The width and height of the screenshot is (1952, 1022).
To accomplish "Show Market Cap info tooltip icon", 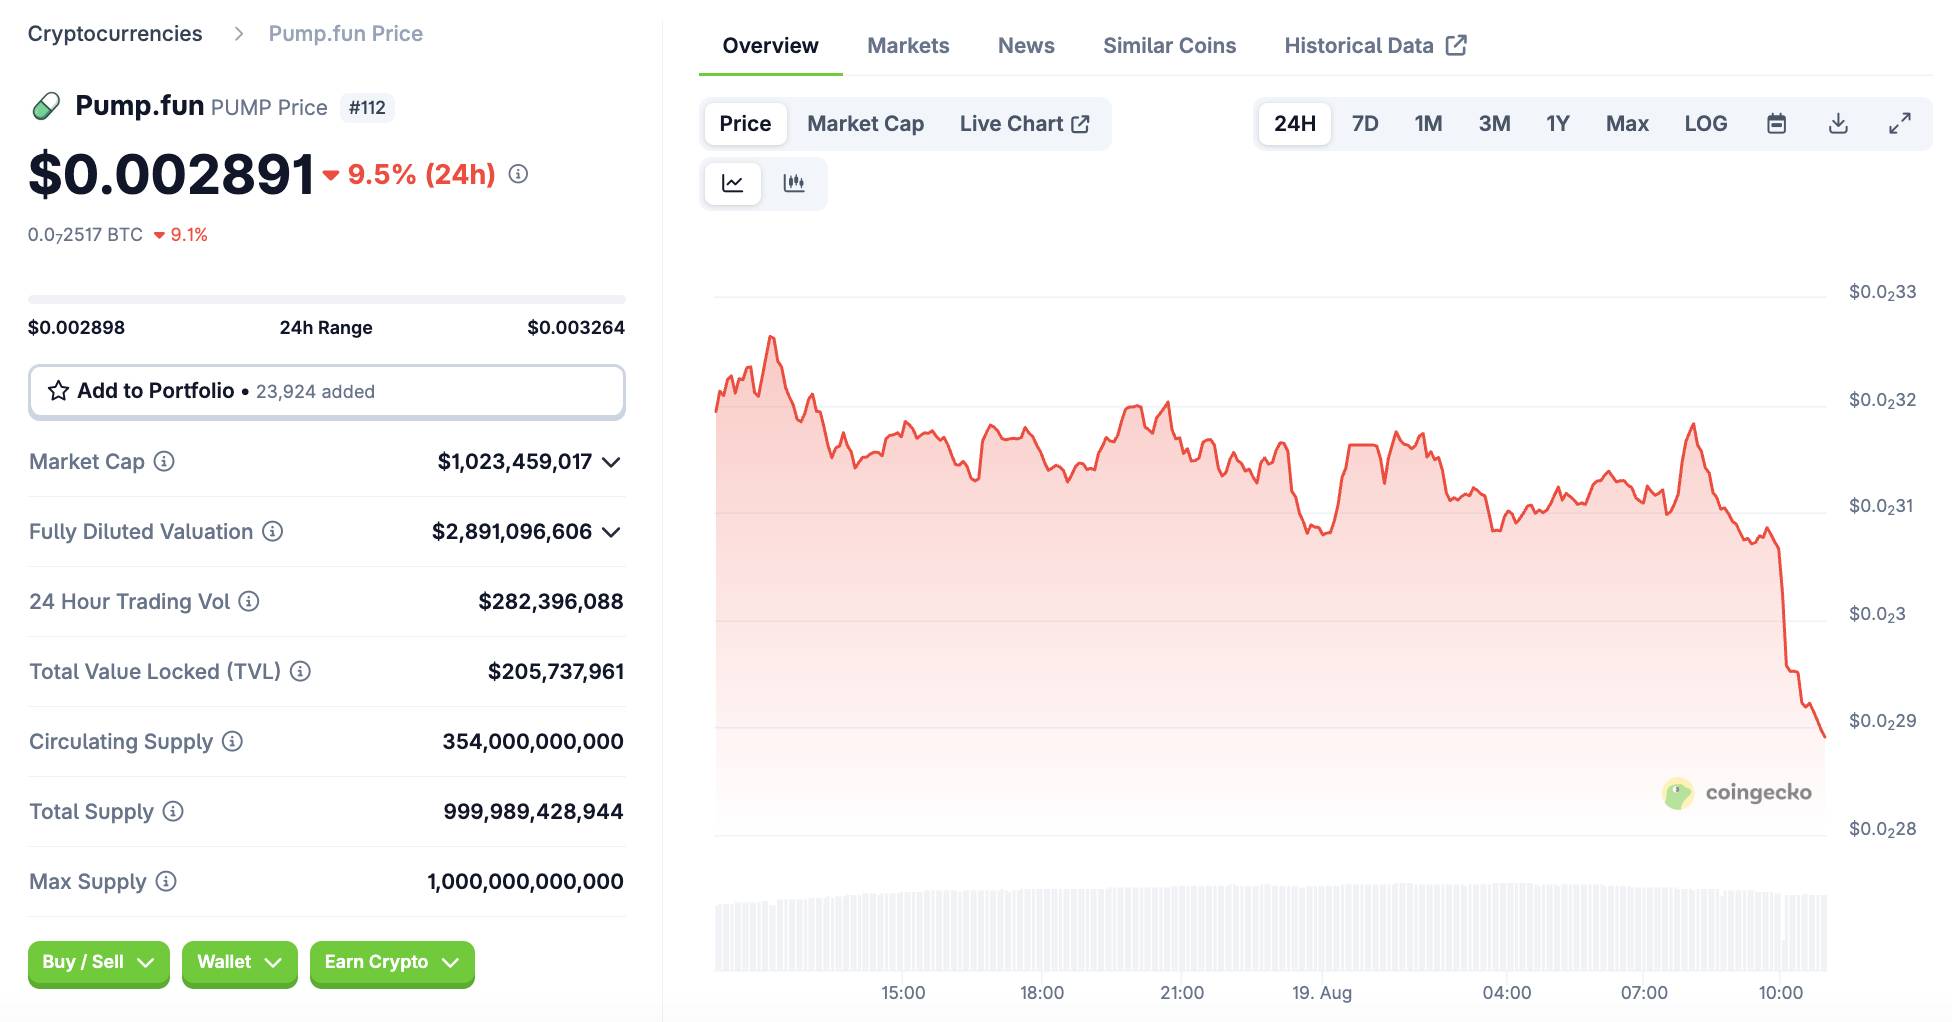I will point(164,461).
